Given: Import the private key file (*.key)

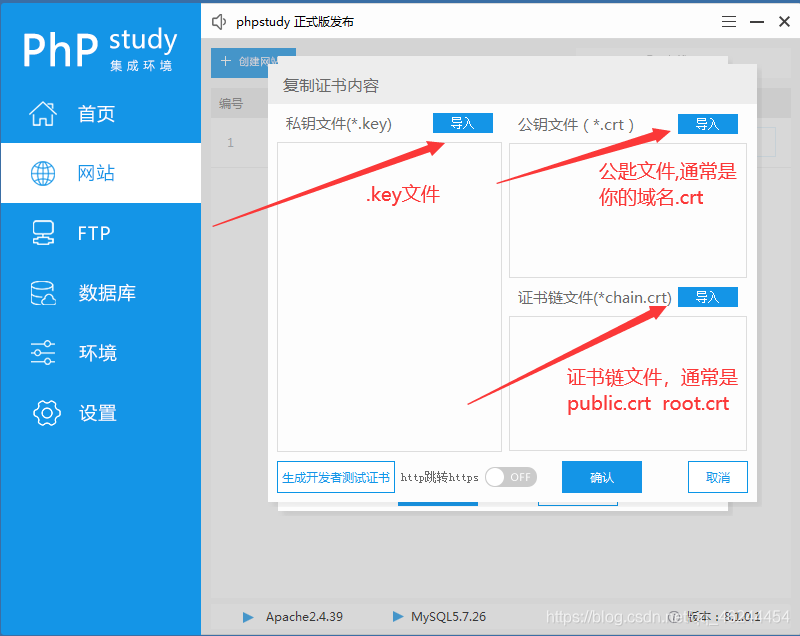Looking at the screenshot, I should coord(463,123).
